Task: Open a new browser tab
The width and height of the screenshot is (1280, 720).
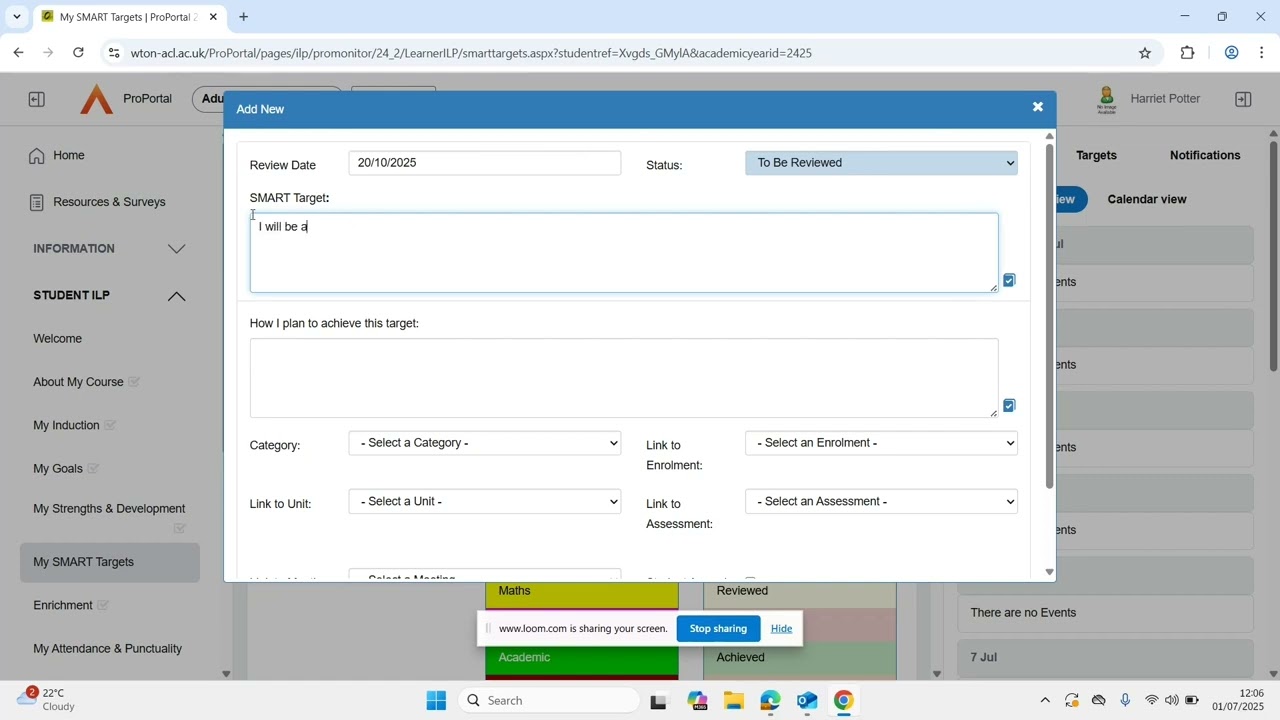Action: 243,17
